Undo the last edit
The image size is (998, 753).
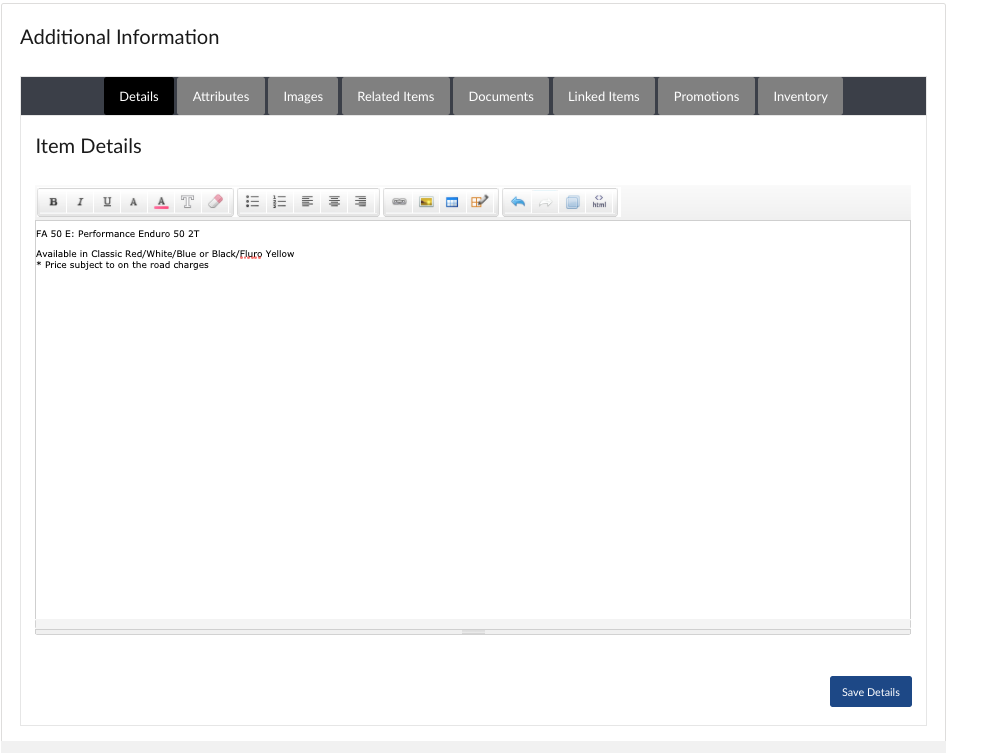point(517,201)
